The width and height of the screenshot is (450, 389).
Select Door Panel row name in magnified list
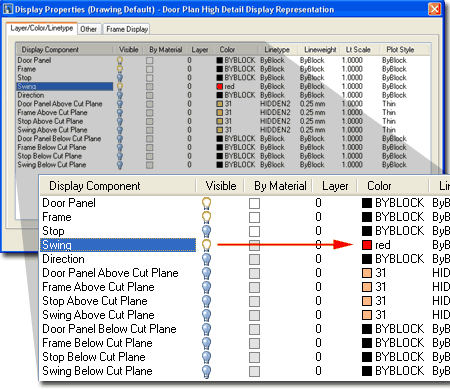point(69,203)
